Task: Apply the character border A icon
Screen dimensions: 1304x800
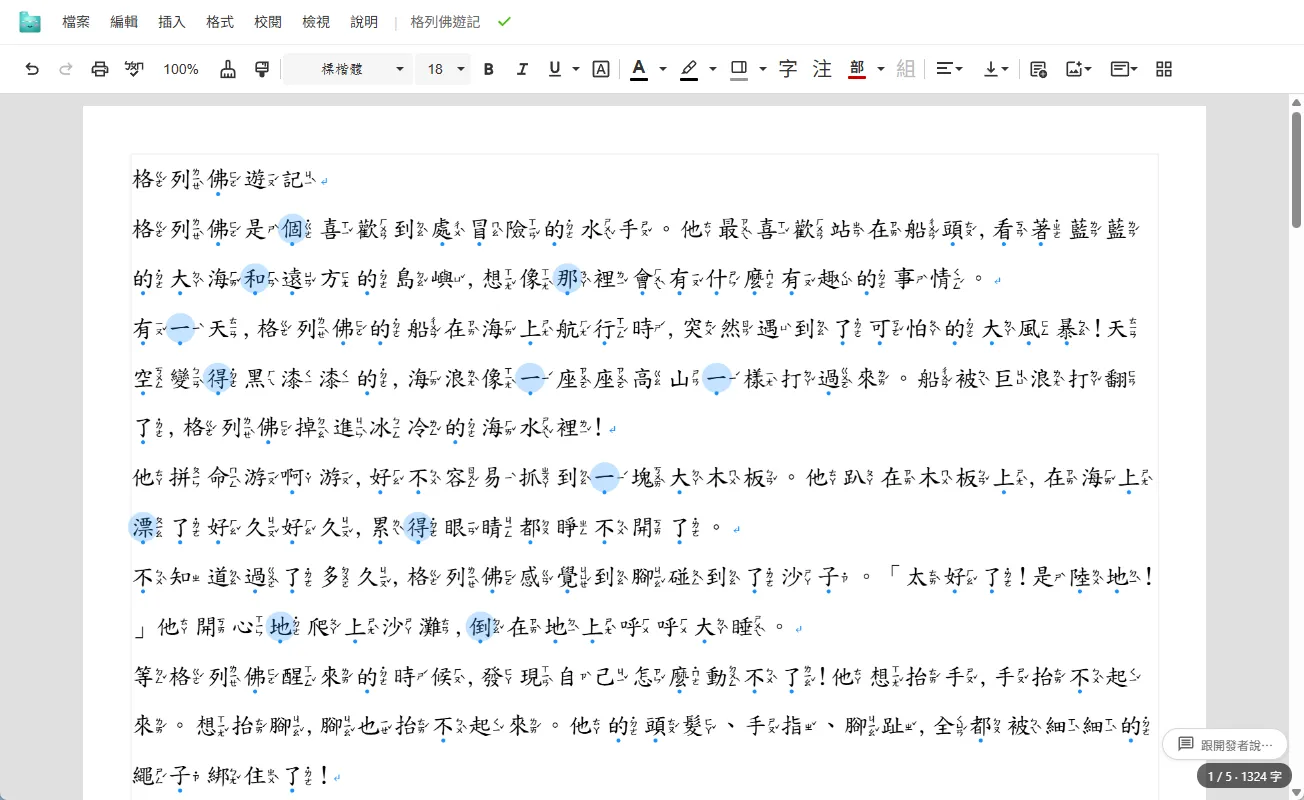Action: coord(601,69)
